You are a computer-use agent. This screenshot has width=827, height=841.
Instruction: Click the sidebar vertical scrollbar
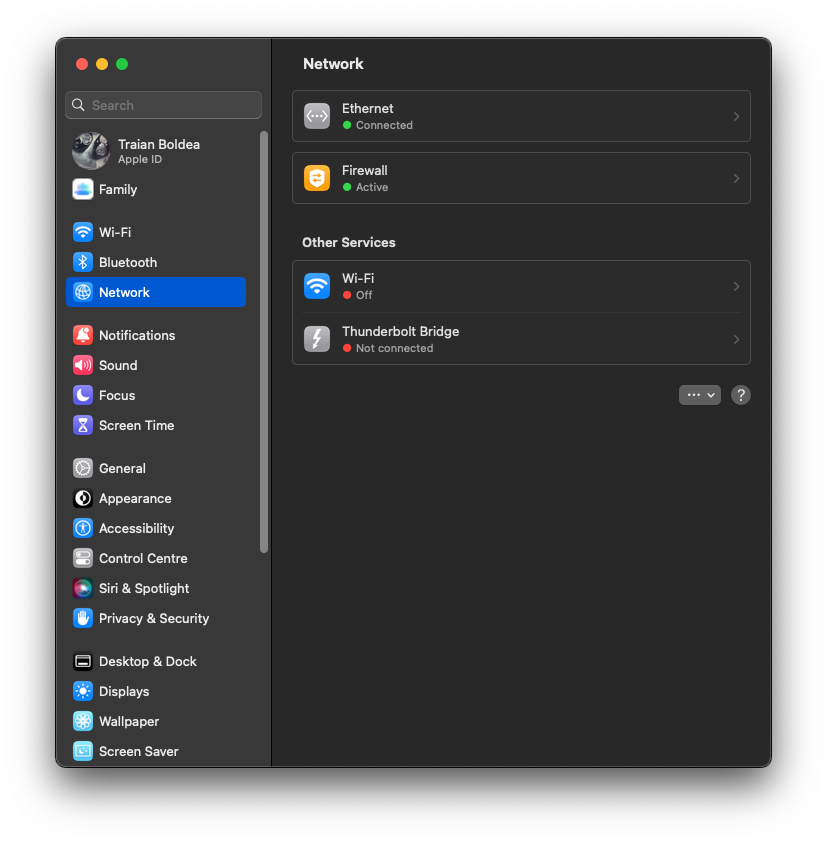point(264,340)
